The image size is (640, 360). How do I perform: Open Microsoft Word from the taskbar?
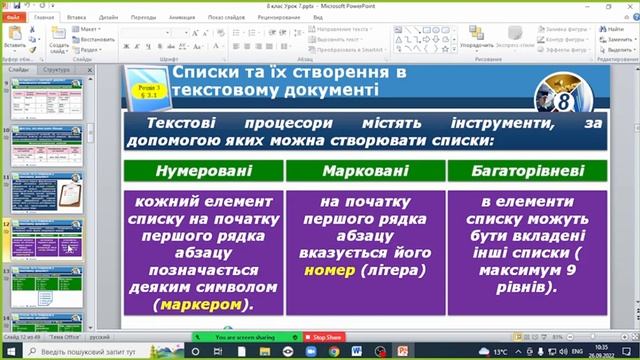click(357, 351)
